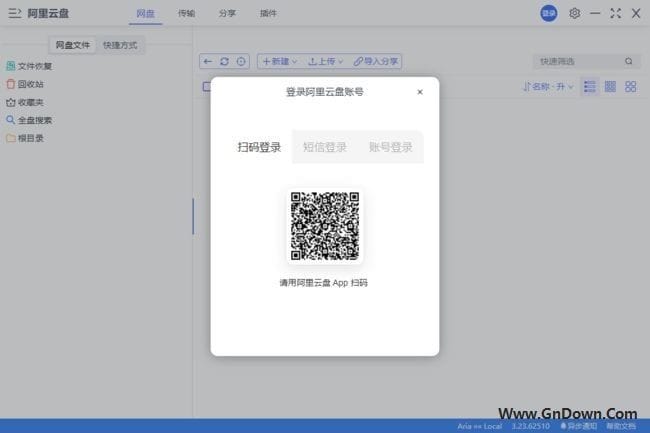650x433 pixels.
Task: Open 回收站 recycle bin
Action: pos(25,84)
